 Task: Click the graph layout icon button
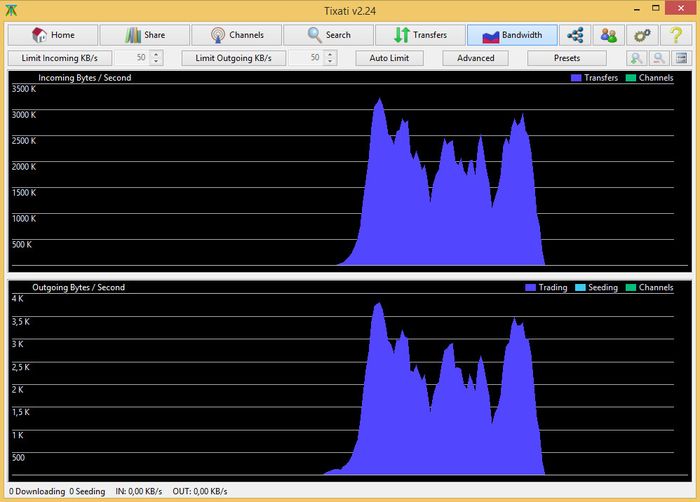(x=681, y=58)
